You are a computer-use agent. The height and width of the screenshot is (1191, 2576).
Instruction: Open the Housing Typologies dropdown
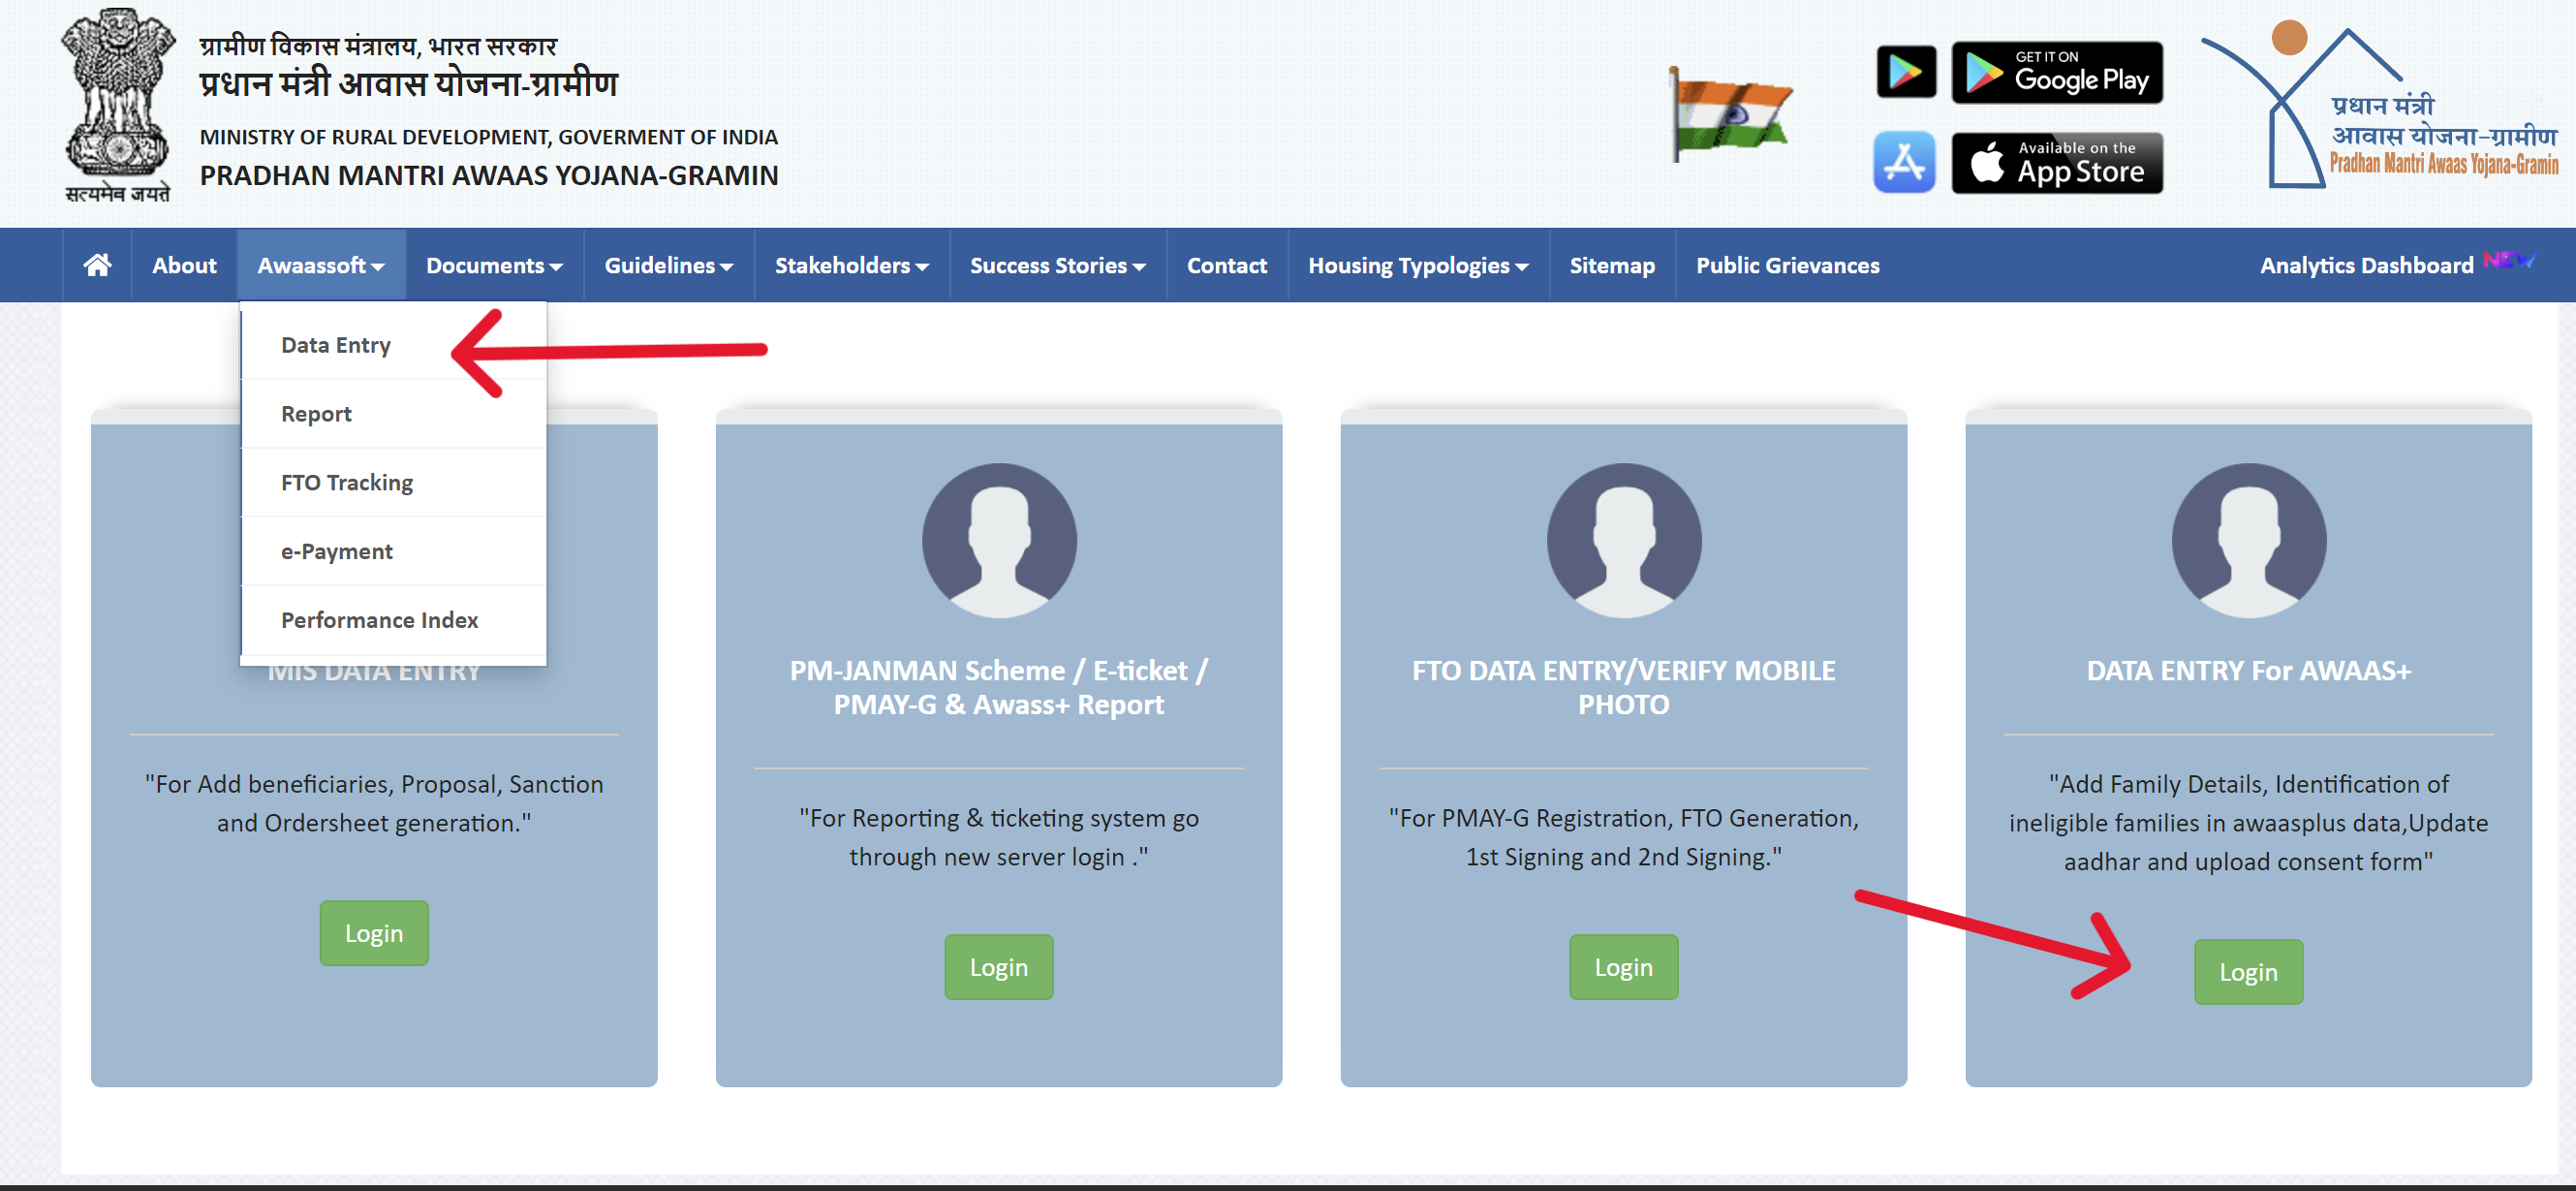tap(1417, 266)
